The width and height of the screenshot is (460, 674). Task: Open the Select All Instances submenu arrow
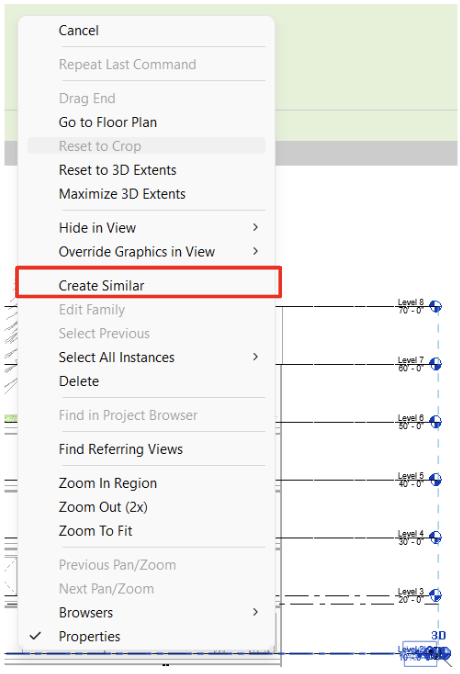pos(255,357)
